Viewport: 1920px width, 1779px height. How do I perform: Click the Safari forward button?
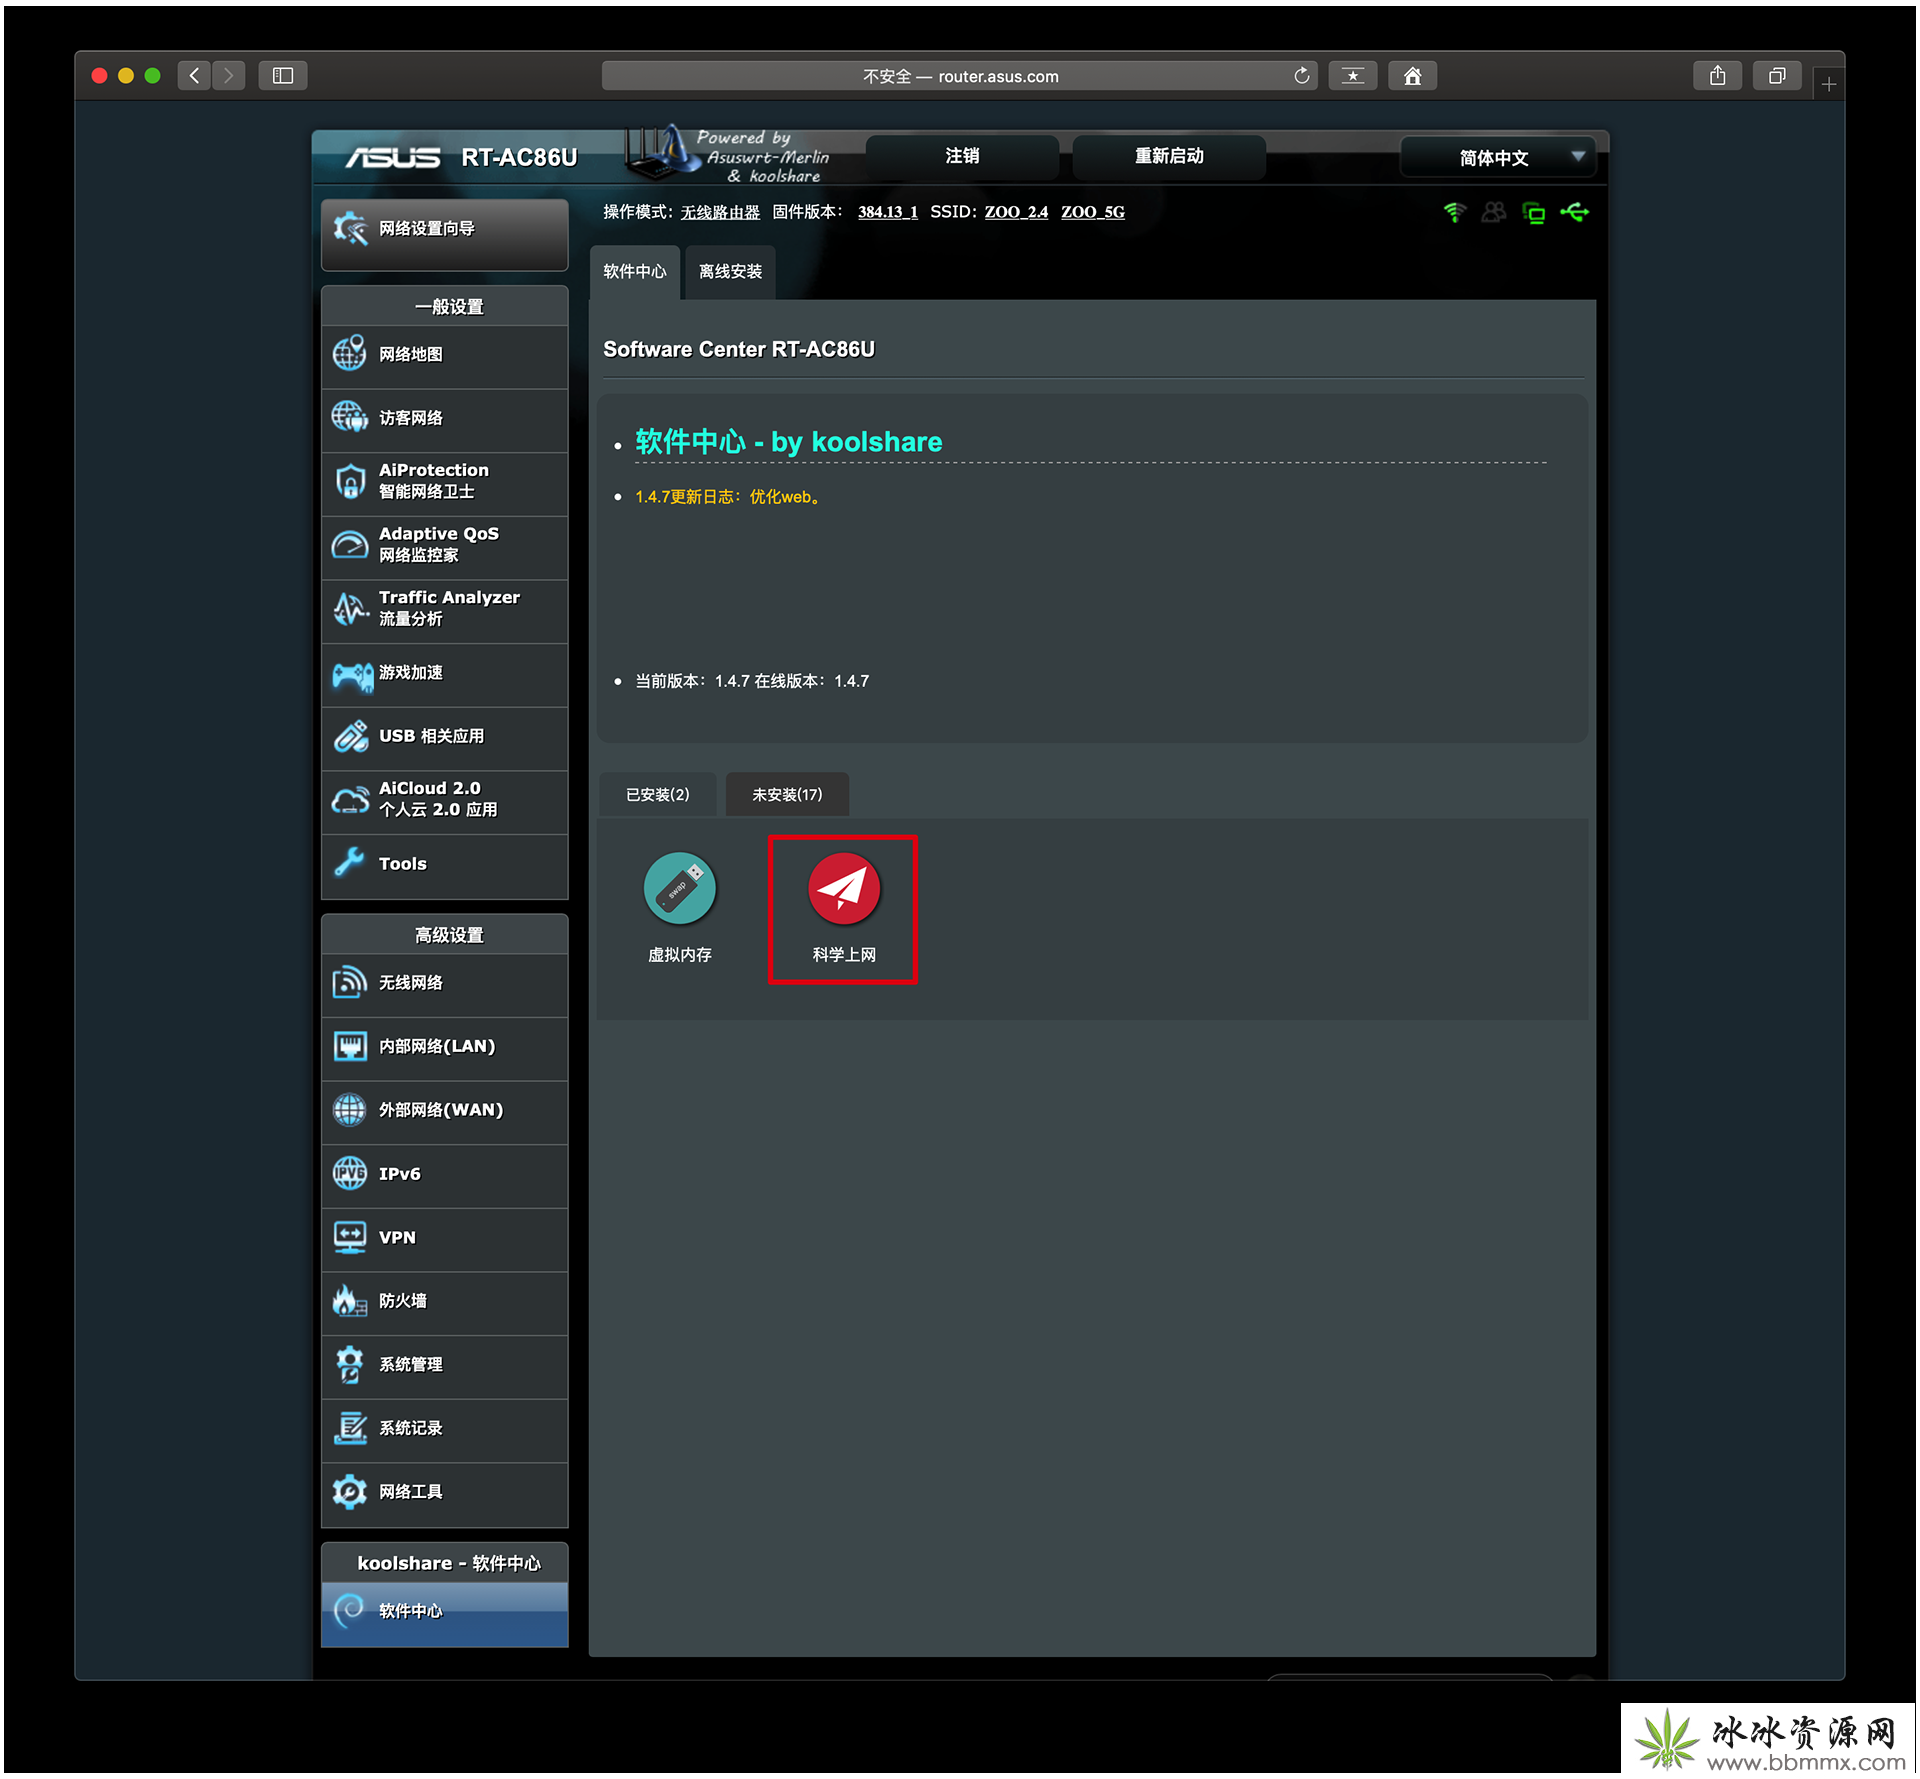(x=228, y=75)
